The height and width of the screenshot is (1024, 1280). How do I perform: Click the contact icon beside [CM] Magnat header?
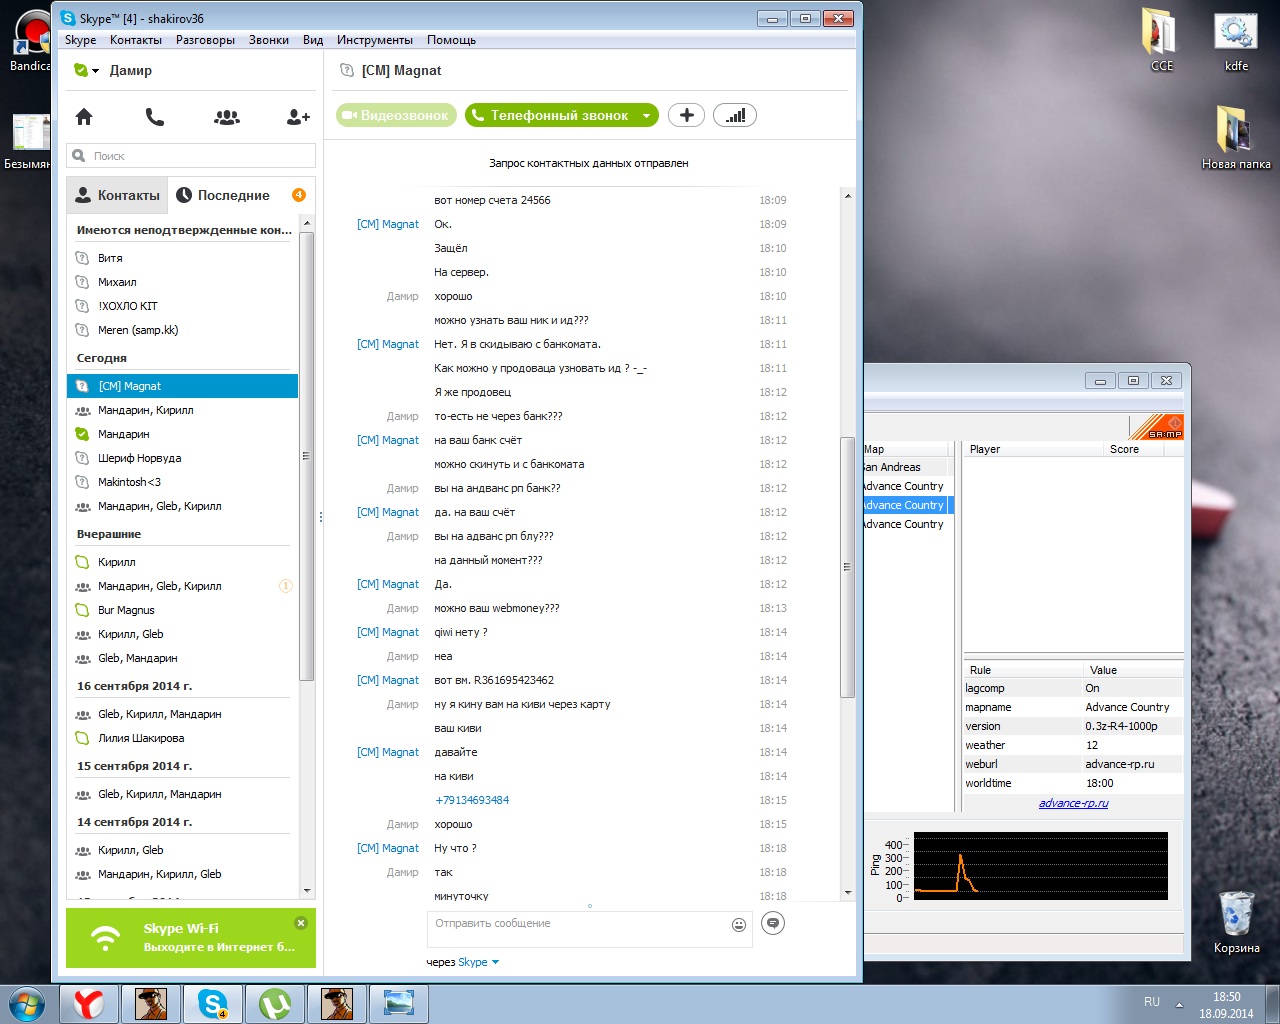tap(347, 70)
